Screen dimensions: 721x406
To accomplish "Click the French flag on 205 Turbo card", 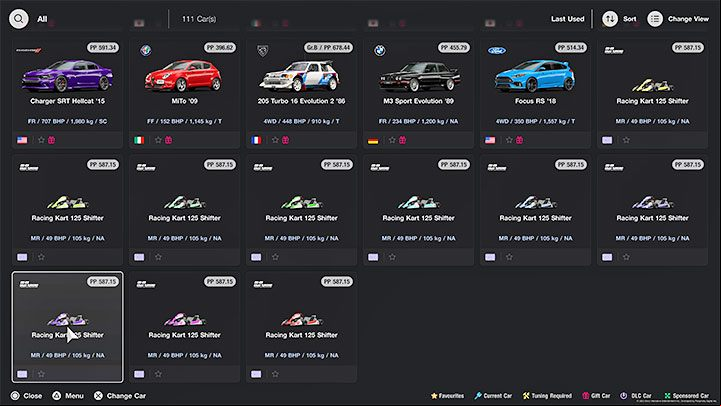I will click(256, 140).
